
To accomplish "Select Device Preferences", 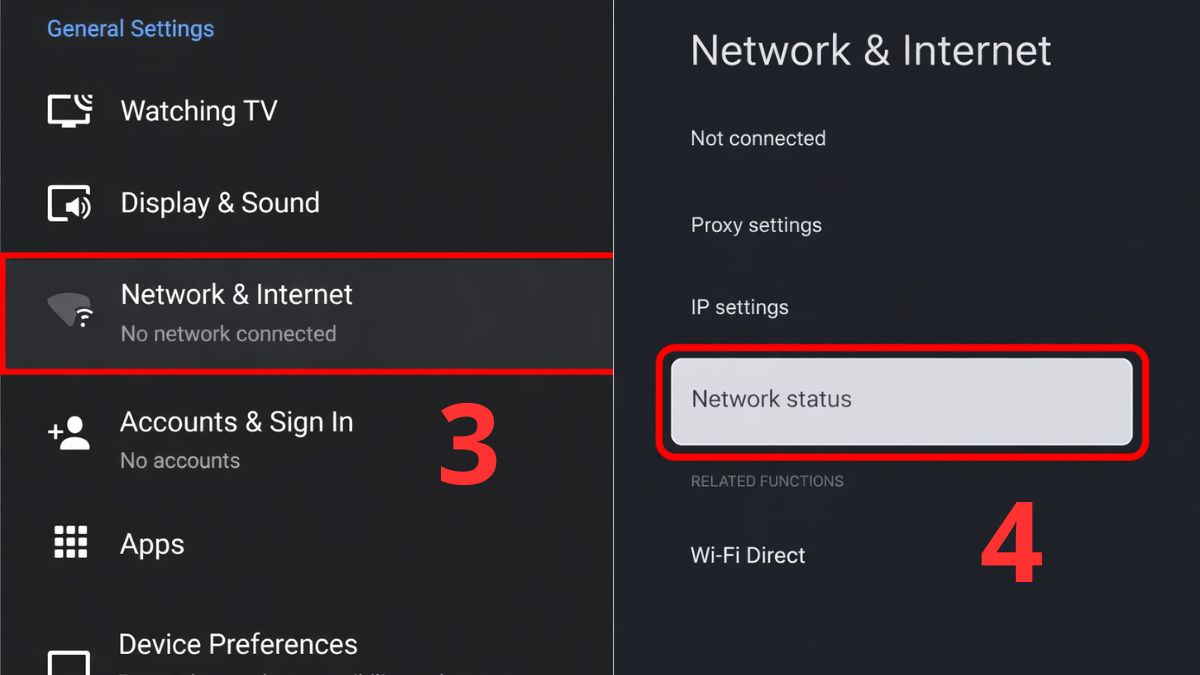I will tap(238, 645).
